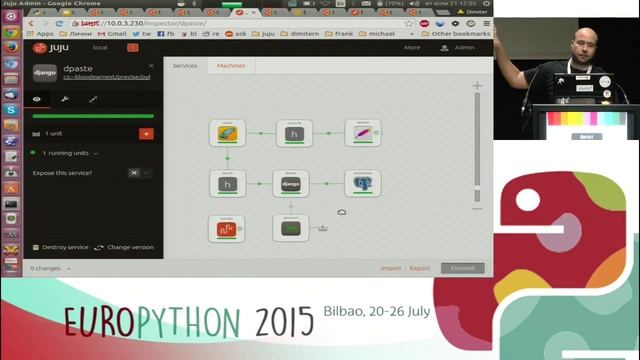Bookmark page with star icon
The width and height of the screenshot is (640, 360).
(x=409, y=24)
